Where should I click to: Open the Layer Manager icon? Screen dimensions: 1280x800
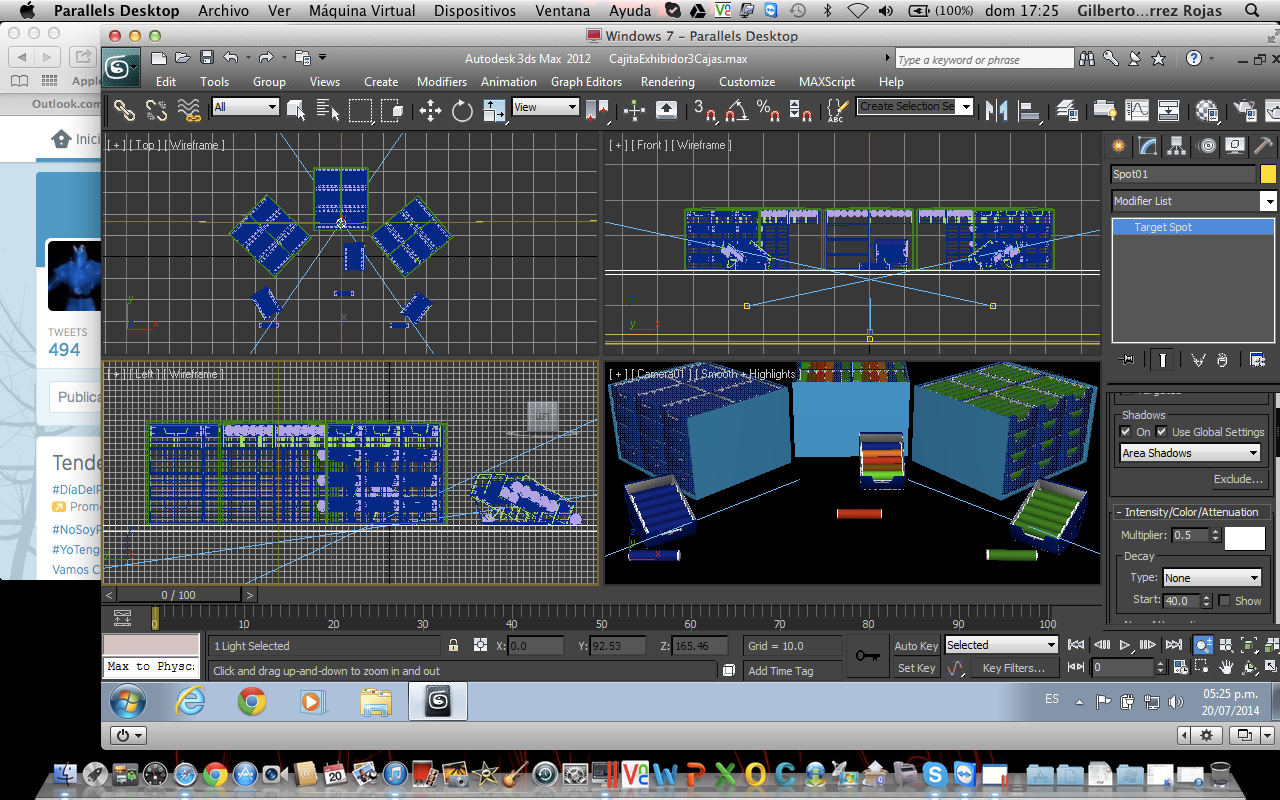coord(1066,110)
